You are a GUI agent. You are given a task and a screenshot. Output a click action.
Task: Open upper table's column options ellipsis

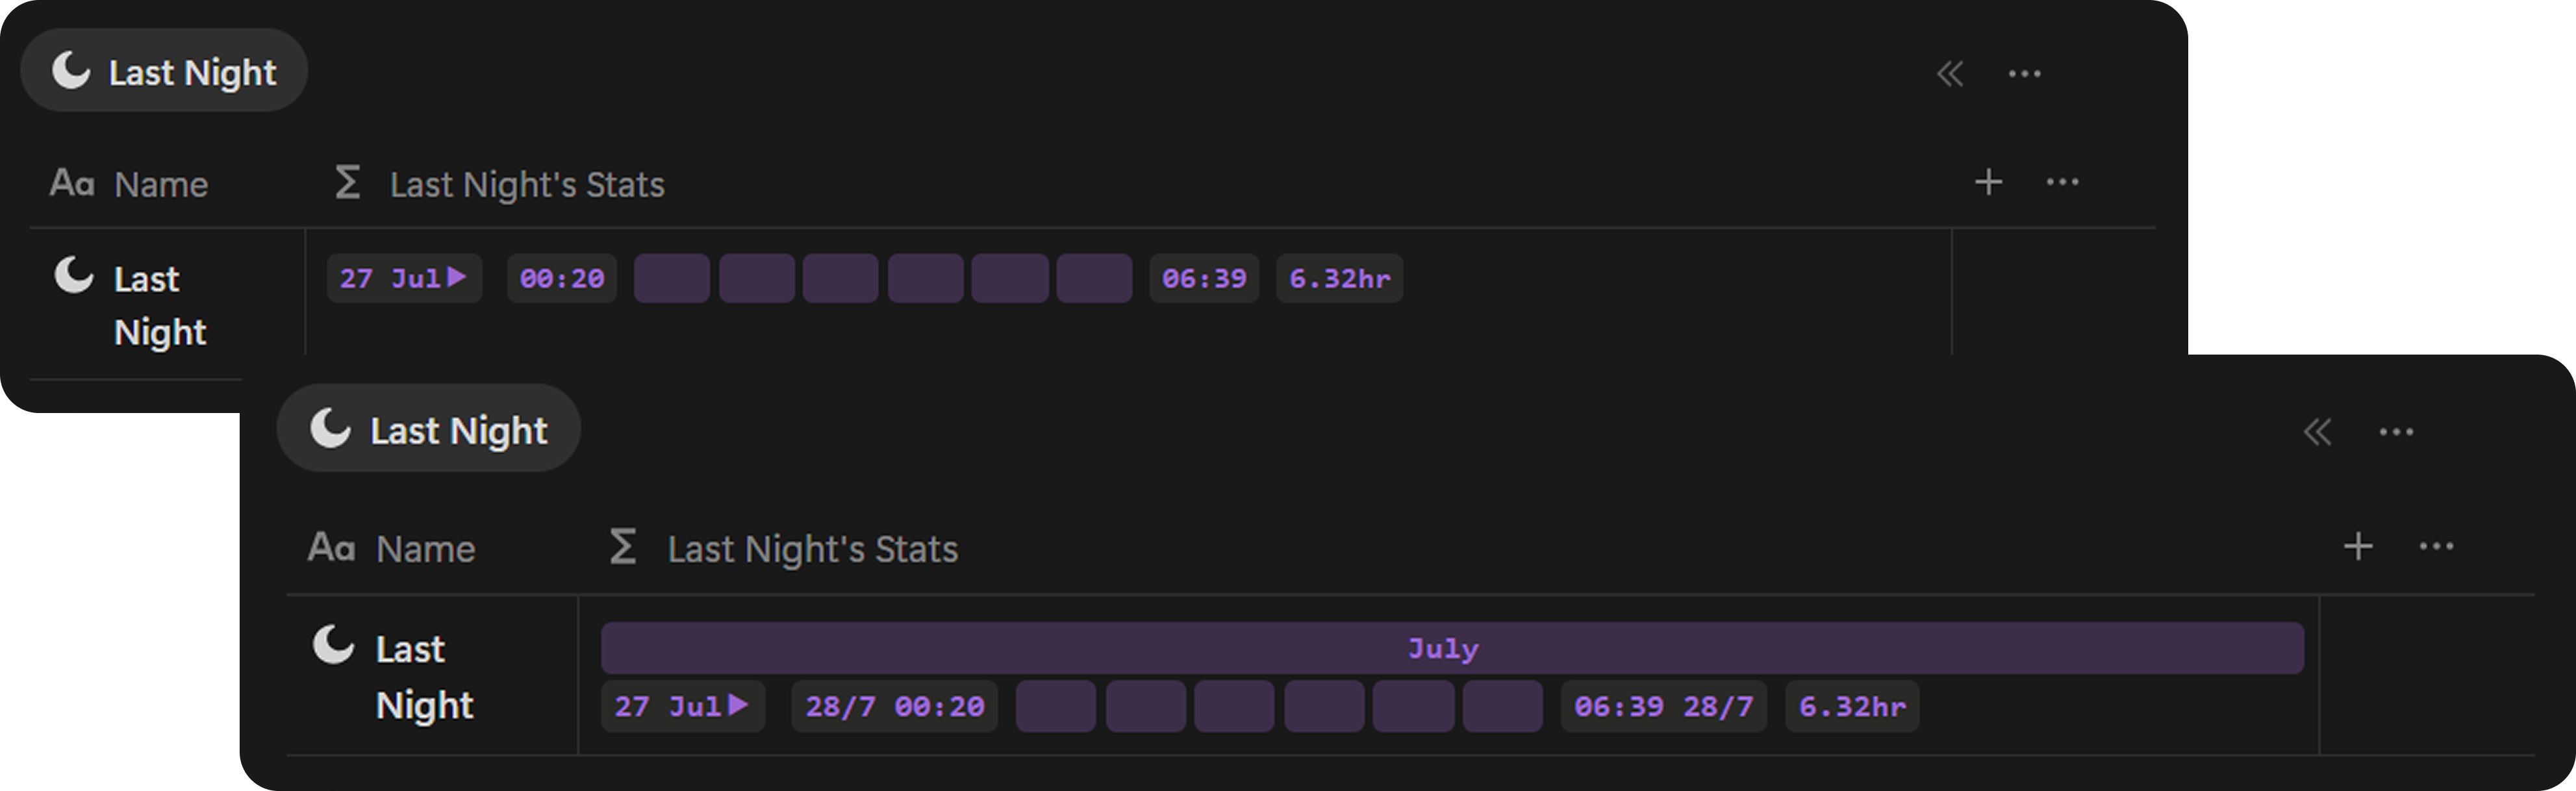pos(2062,182)
